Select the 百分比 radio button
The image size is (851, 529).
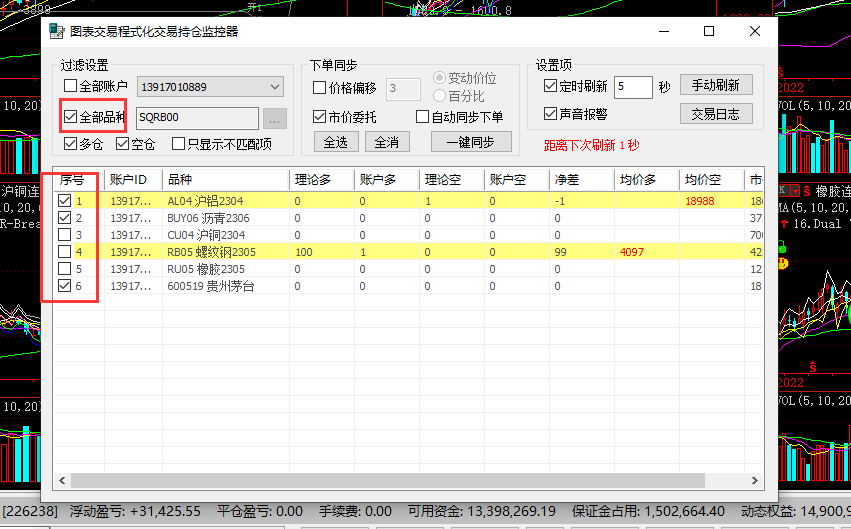tap(440, 96)
